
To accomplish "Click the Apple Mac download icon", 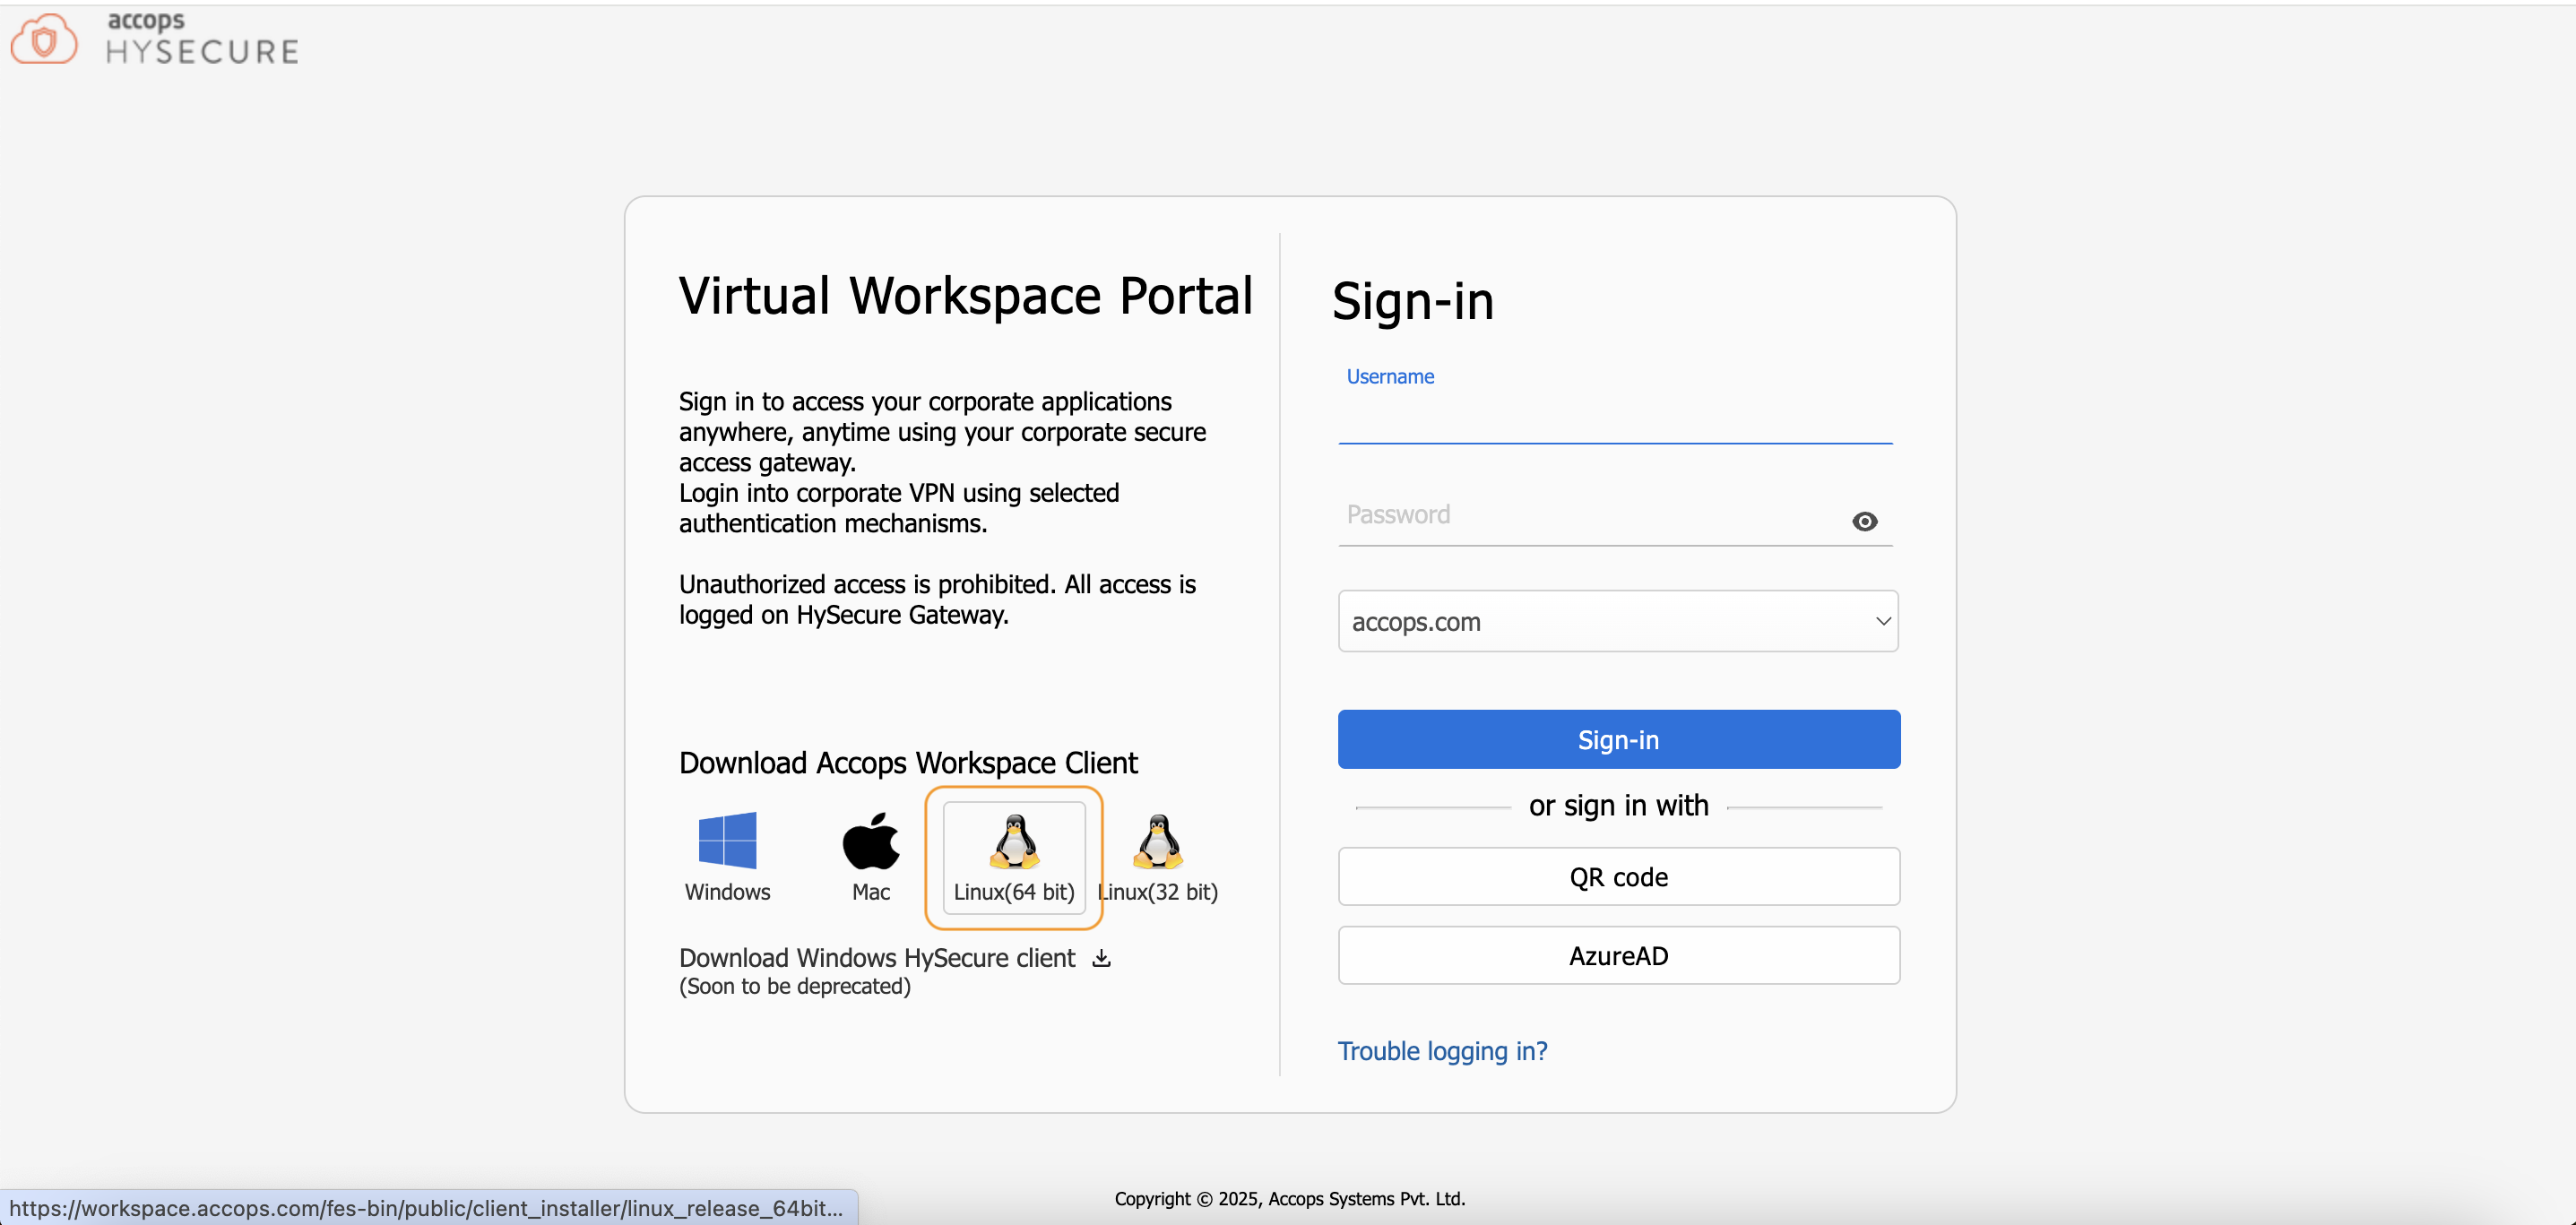I will pyautogui.click(x=870, y=840).
